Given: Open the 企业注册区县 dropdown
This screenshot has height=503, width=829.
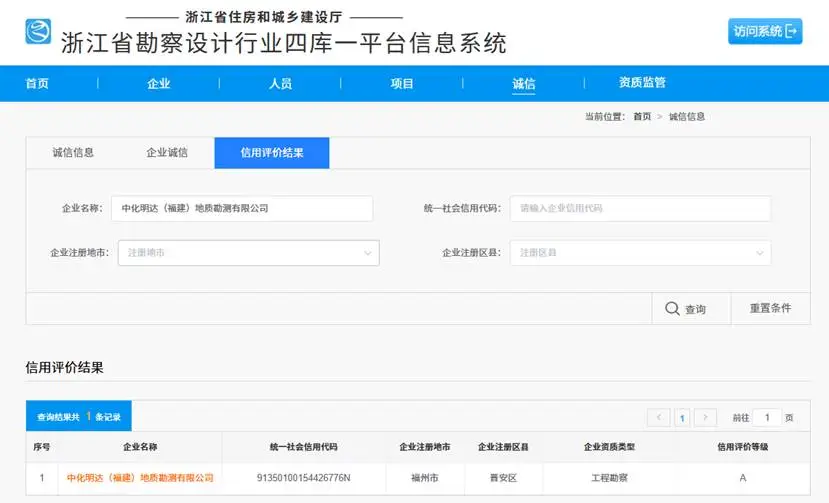Looking at the screenshot, I should 640,253.
